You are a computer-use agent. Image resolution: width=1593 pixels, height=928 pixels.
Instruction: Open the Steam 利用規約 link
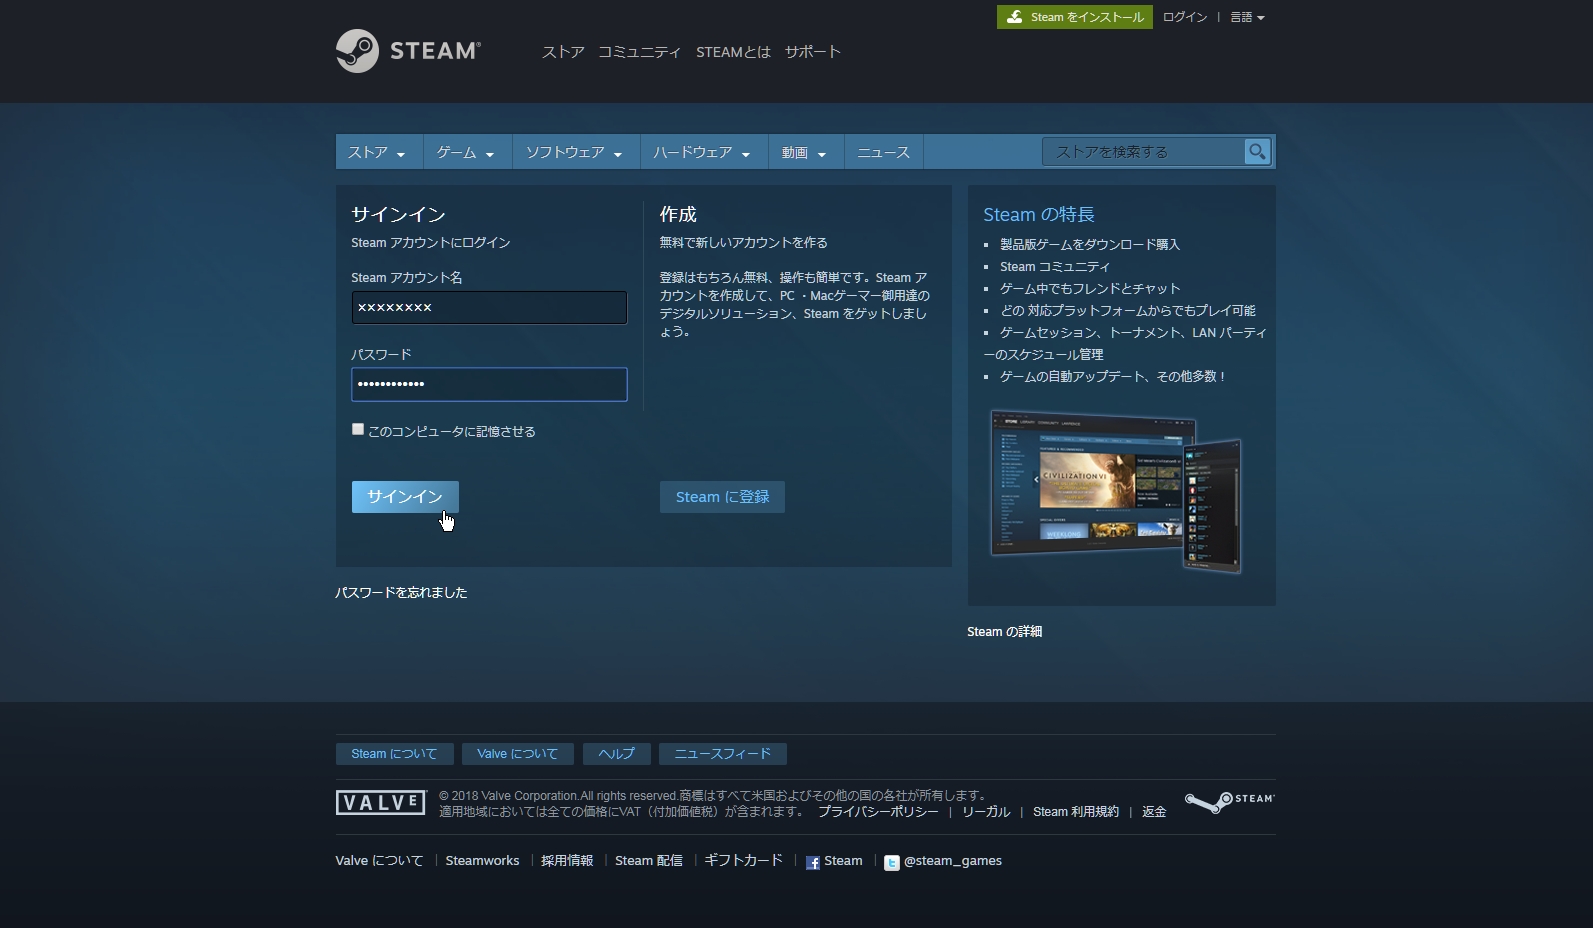(x=1076, y=812)
